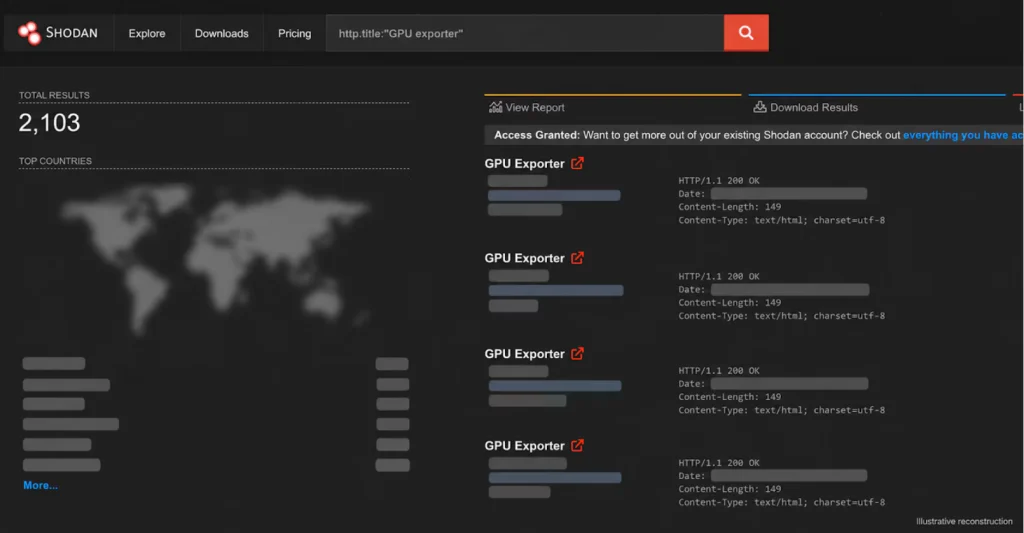Click Content-Length: 149 in third result

729,396
